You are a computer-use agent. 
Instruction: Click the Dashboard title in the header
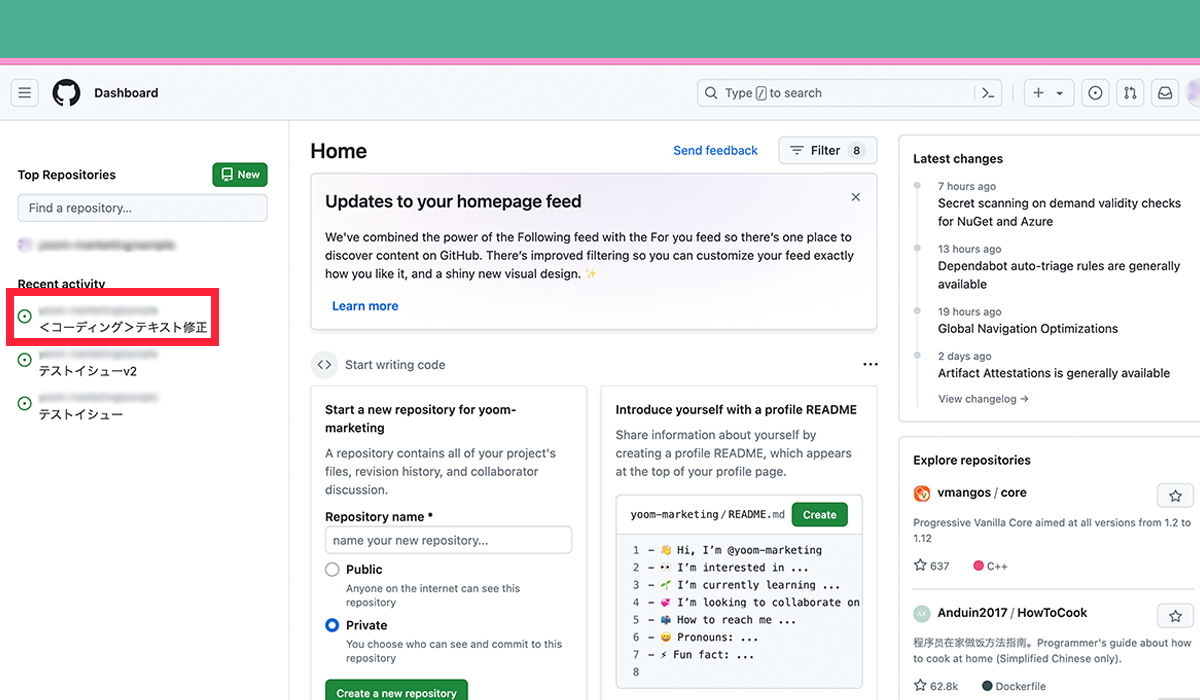(x=126, y=93)
